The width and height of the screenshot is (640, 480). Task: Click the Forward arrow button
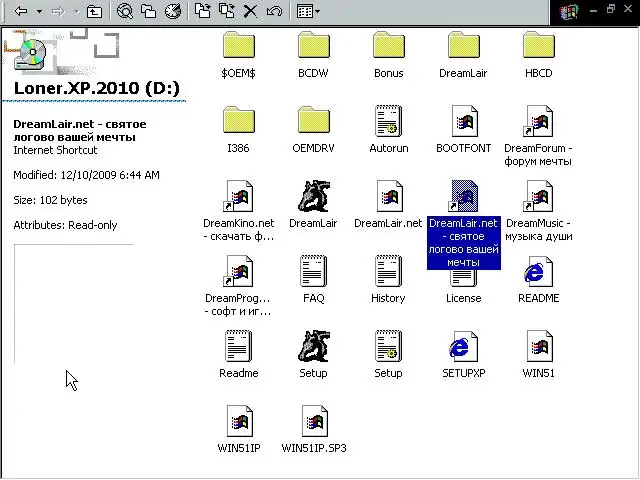pos(58,11)
